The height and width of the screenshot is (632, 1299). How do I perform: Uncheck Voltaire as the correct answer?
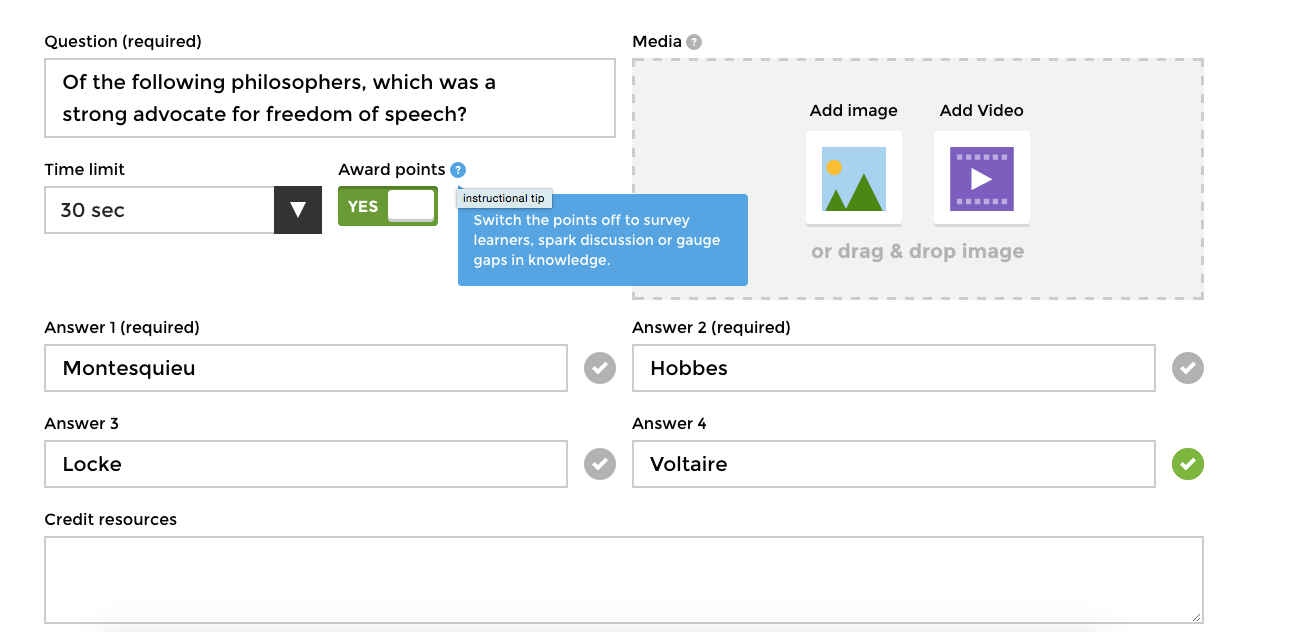pyautogui.click(x=1187, y=464)
